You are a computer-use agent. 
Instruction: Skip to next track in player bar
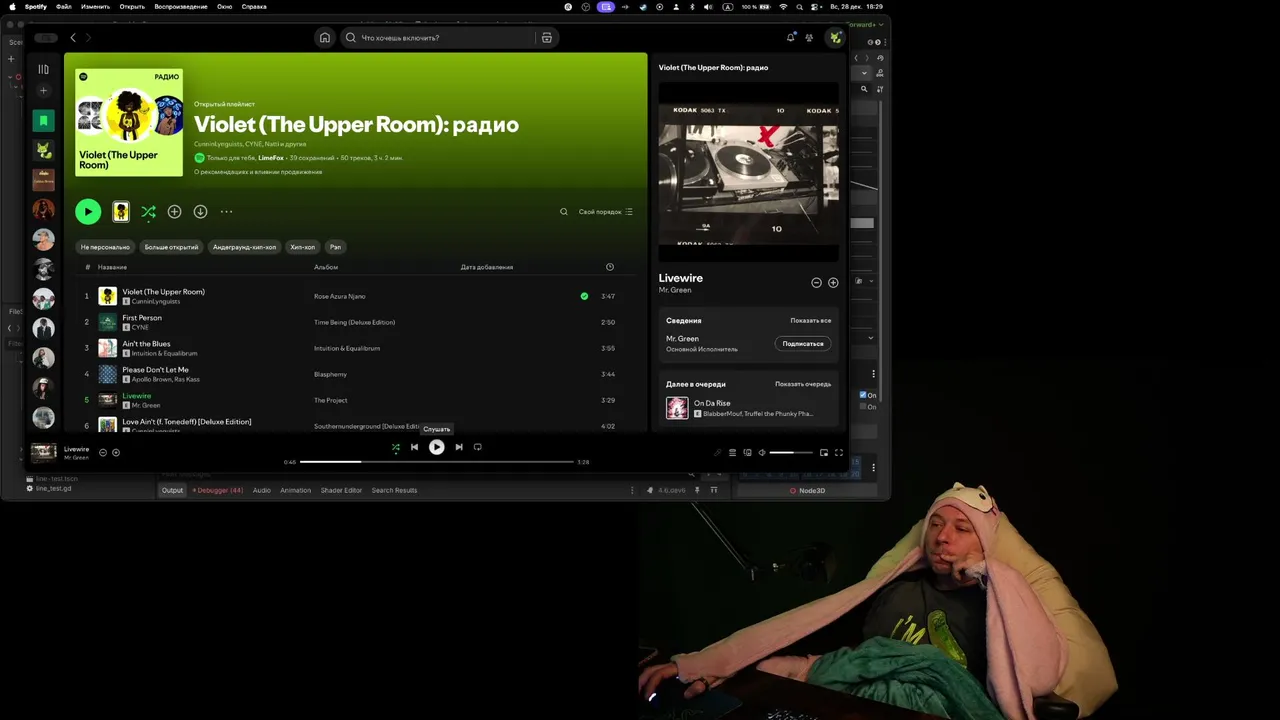(x=459, y=447)
